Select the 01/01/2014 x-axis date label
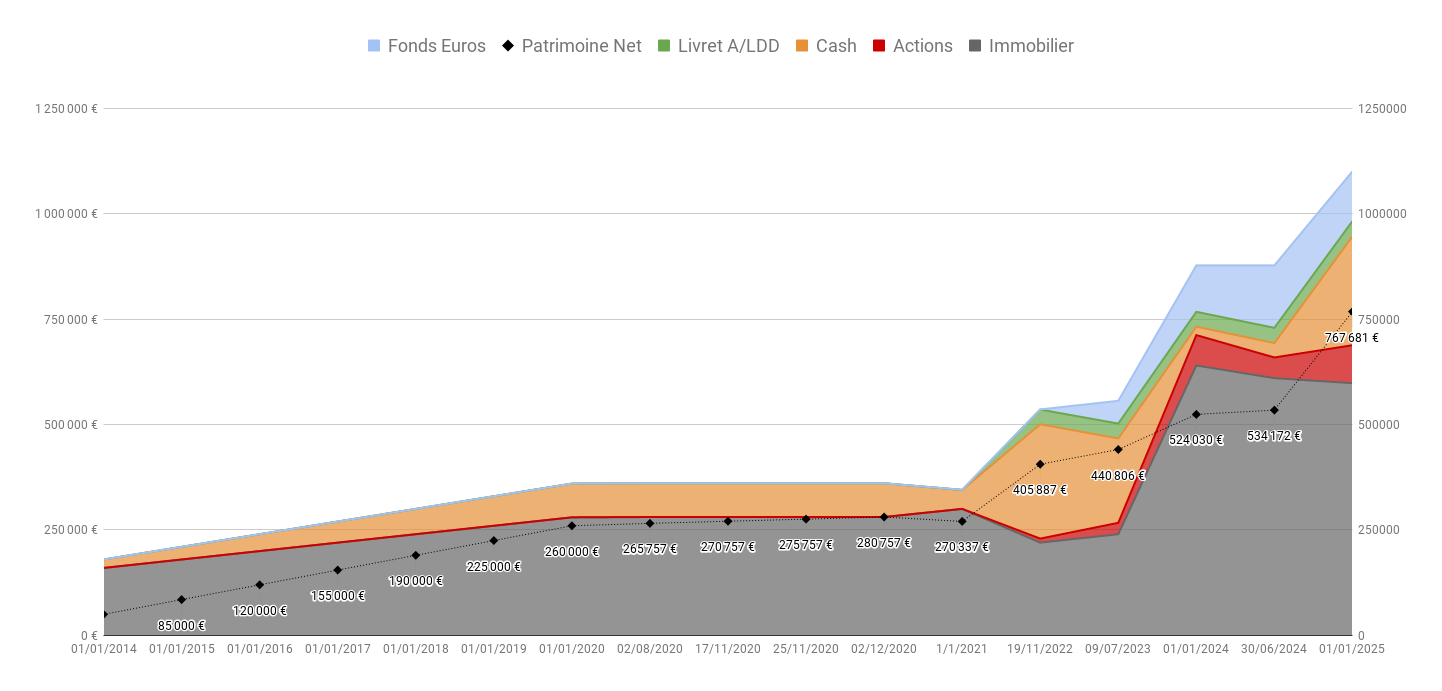 (x=104, y=649)
